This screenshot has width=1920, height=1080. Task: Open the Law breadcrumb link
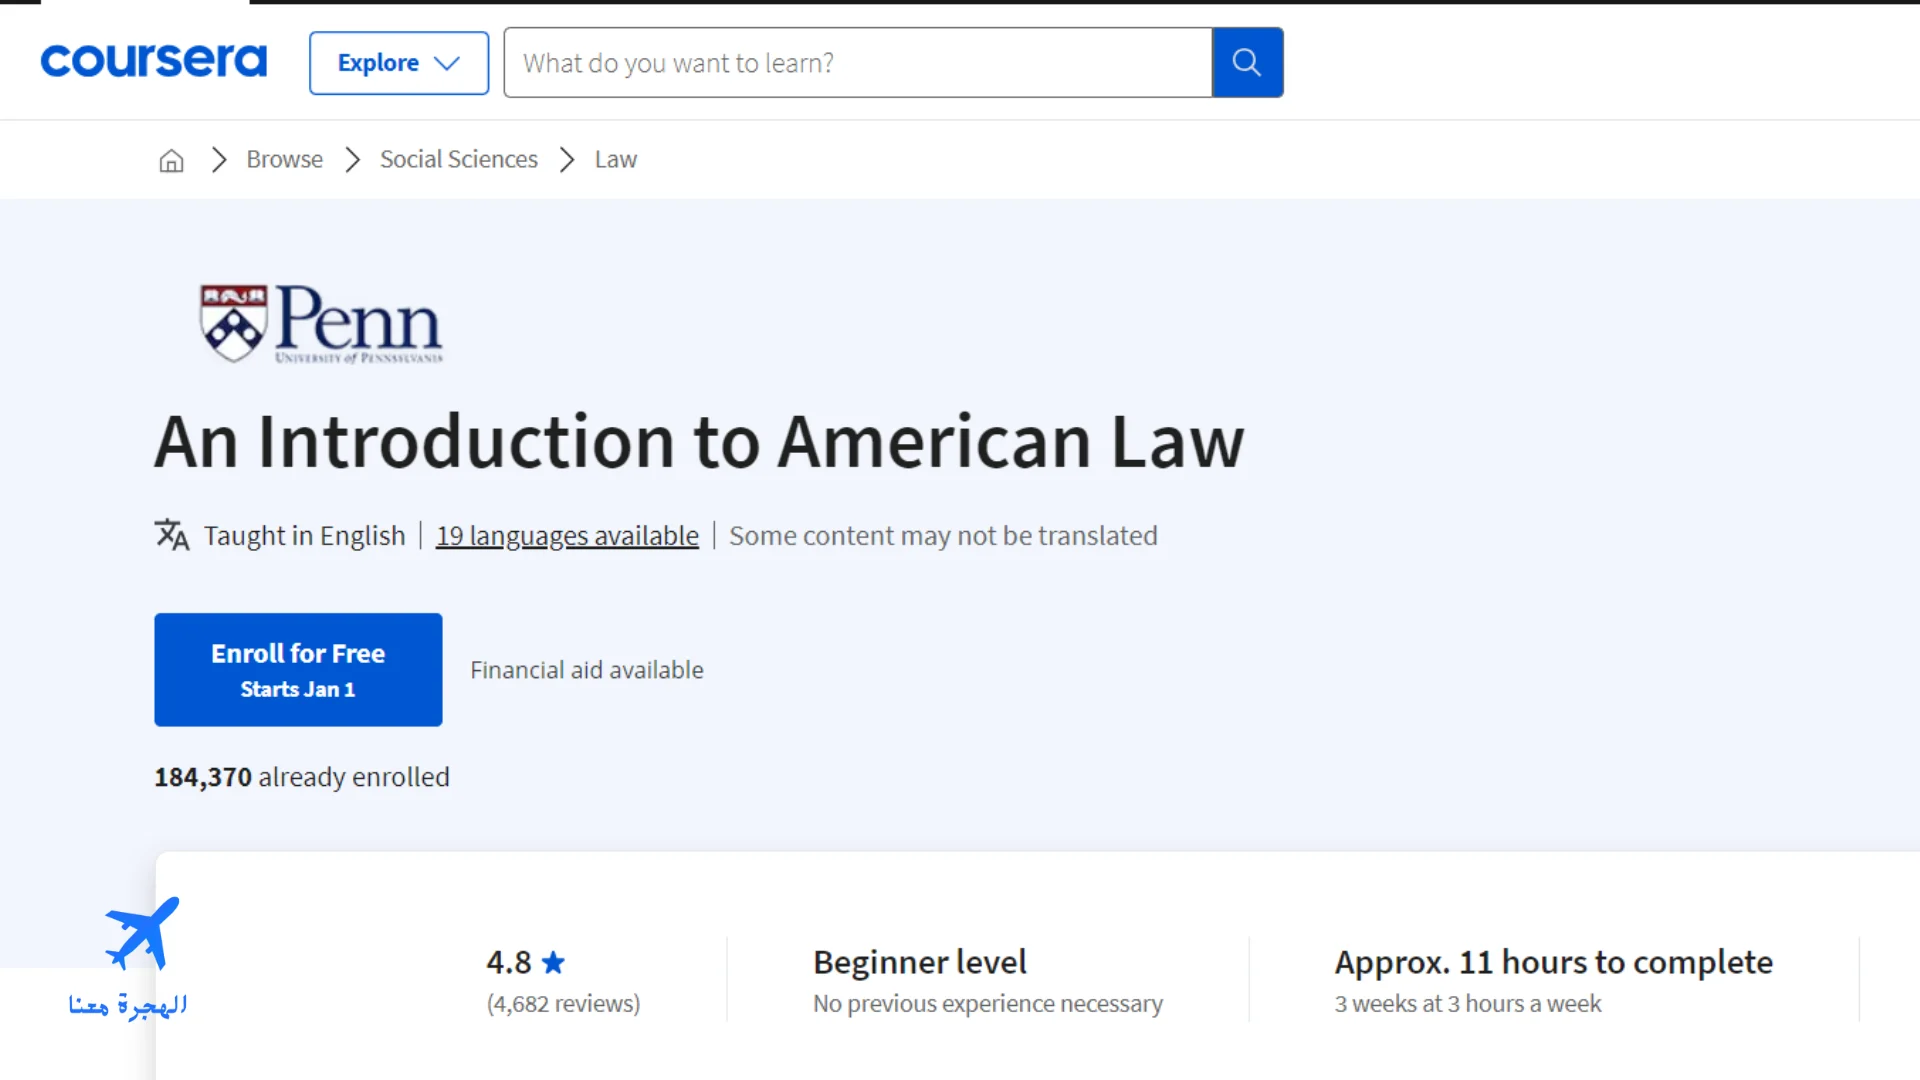616,160
